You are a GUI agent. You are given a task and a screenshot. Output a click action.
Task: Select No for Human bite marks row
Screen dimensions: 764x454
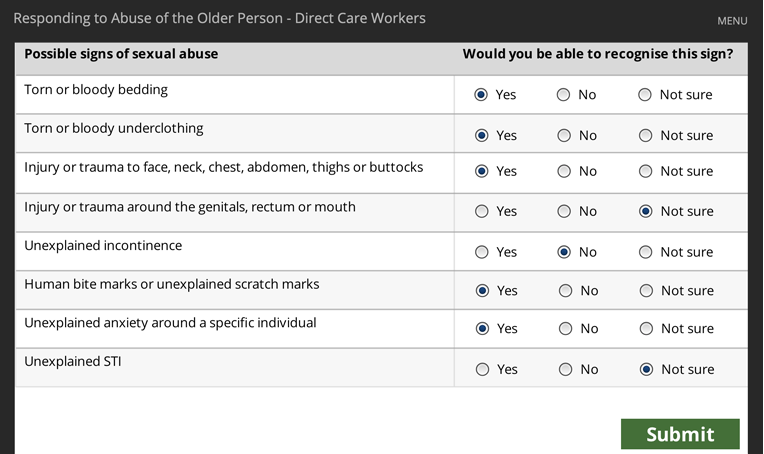tap(565, 291)
